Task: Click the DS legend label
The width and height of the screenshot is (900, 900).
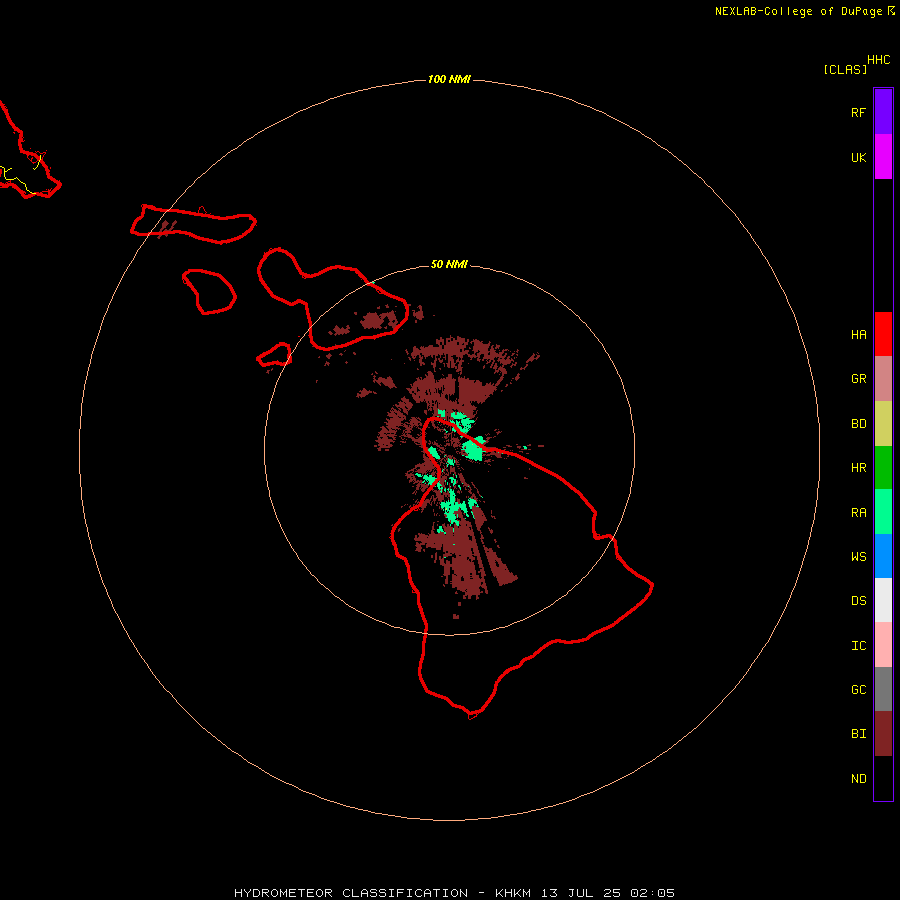Action: tap(858, 601)
